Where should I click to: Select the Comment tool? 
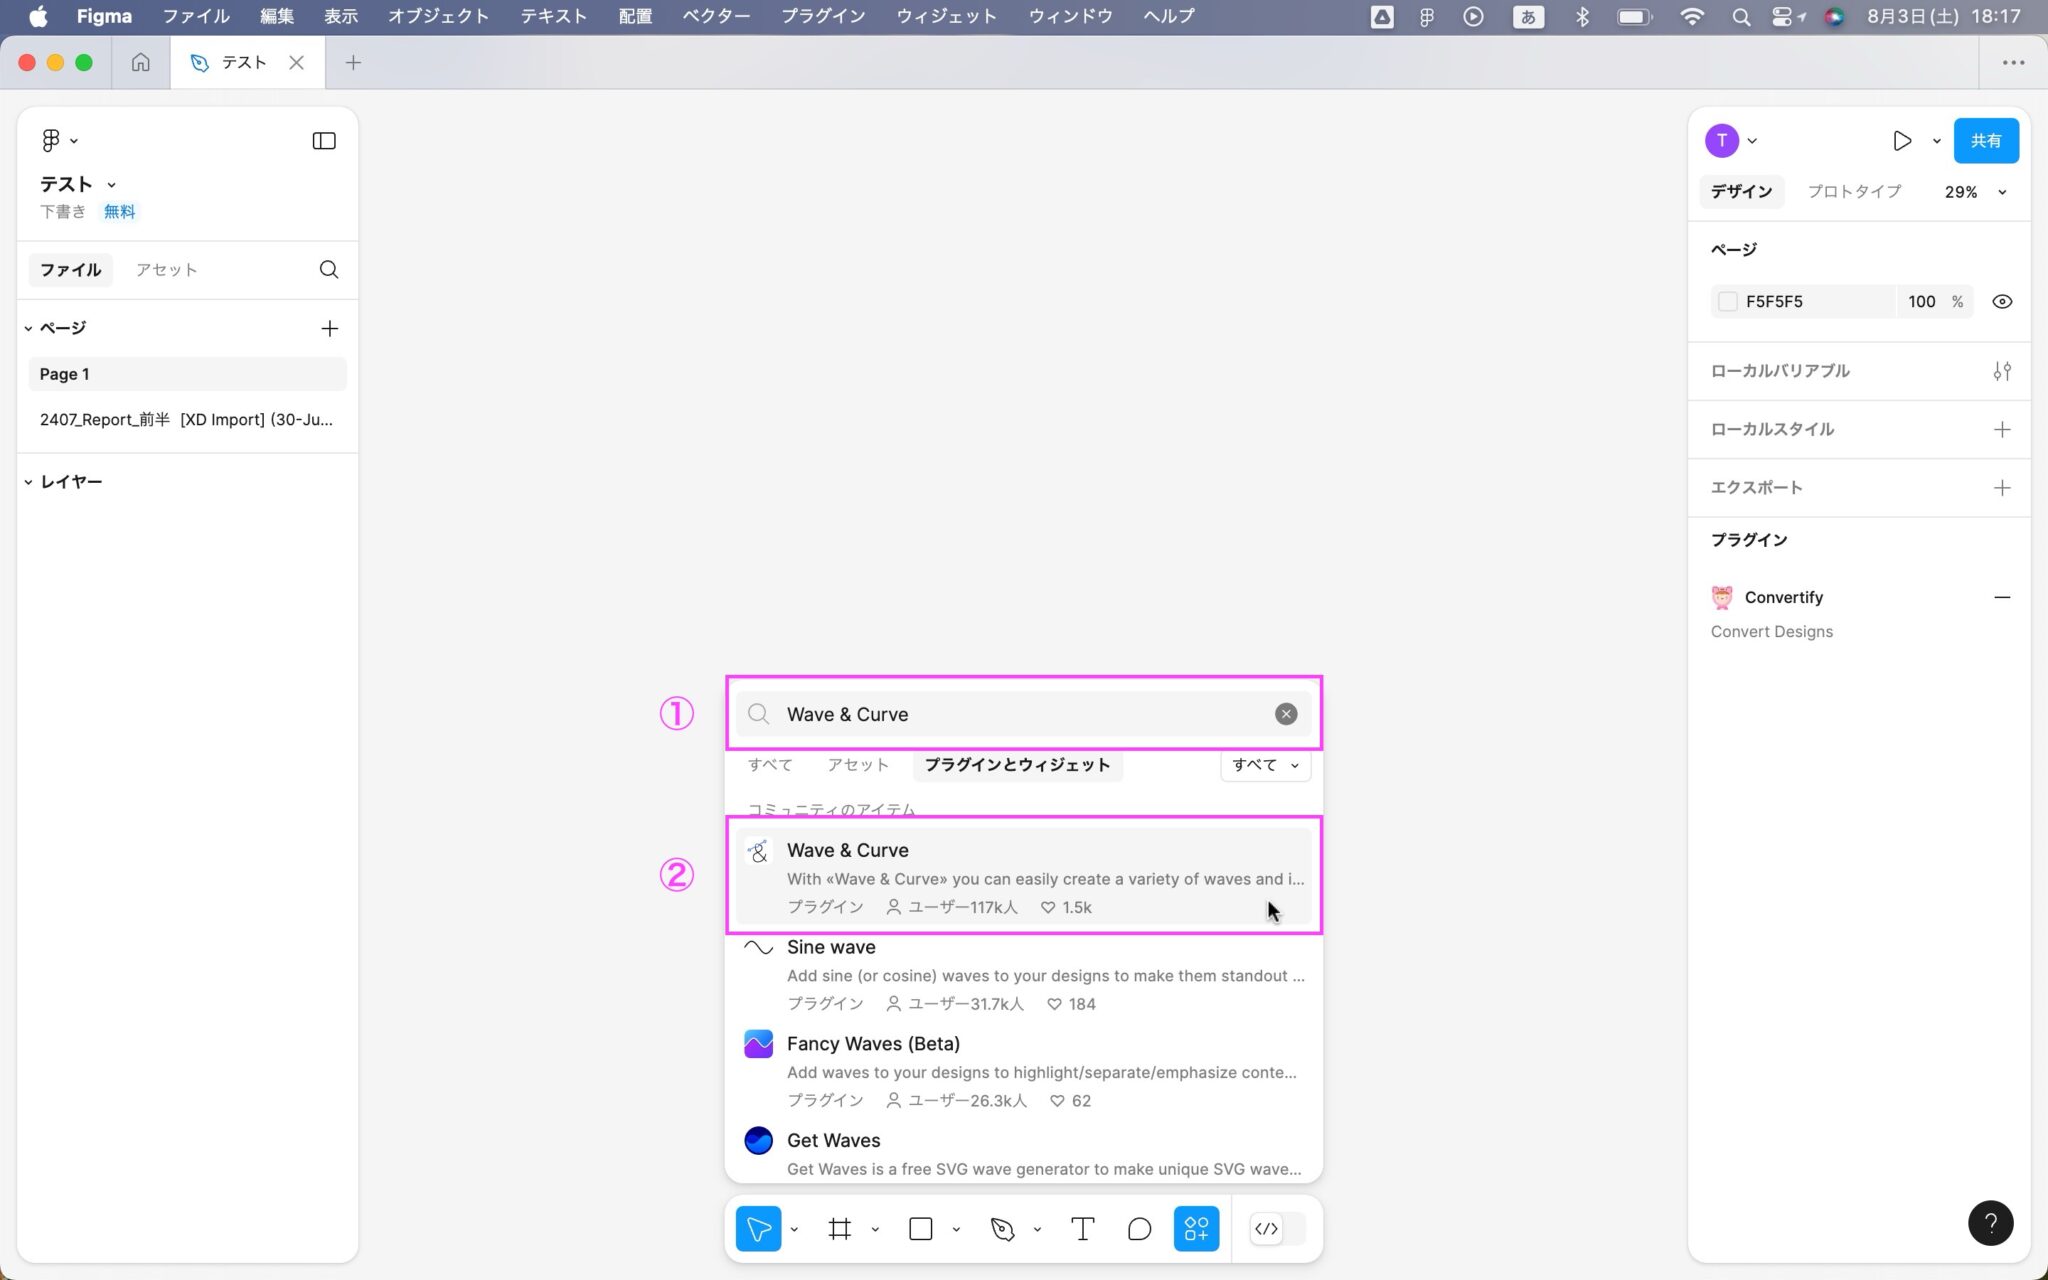pos(1139,1228)
